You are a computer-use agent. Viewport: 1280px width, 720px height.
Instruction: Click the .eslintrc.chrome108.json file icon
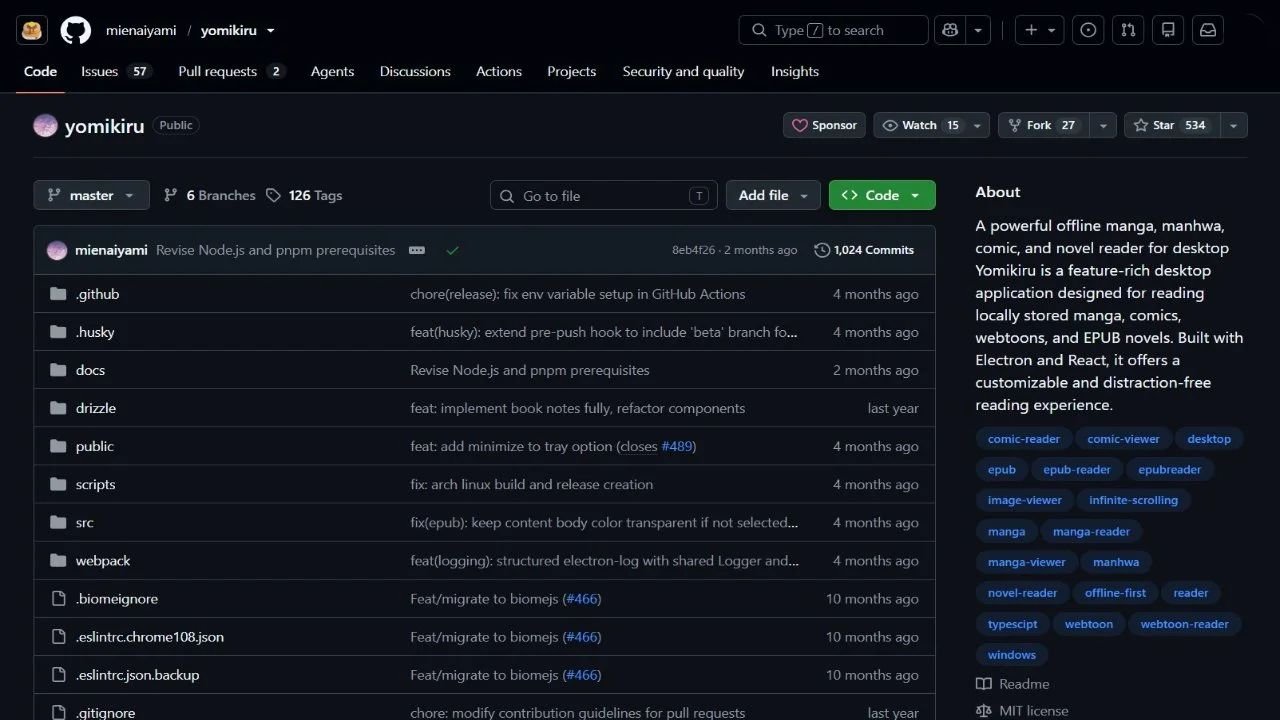(58, 637)
